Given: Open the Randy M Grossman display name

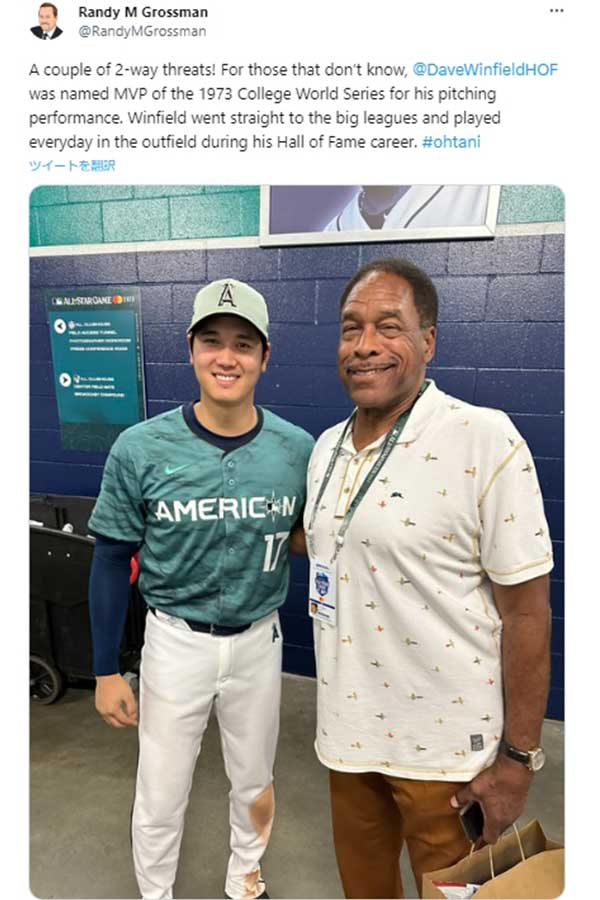Looking at the screenshot, I should click(142, 12).
